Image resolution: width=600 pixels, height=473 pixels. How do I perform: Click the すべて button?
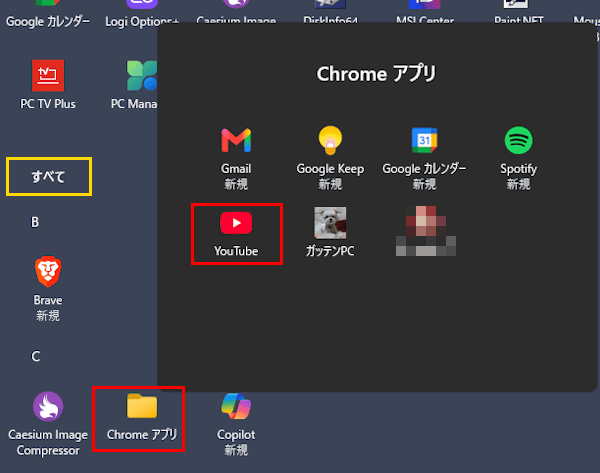[x=49, y=176]
